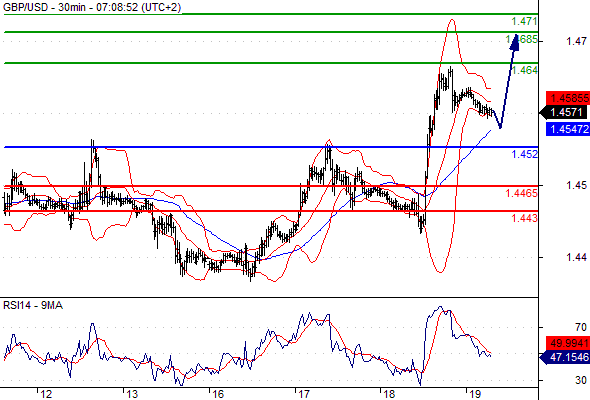The height and width of the screenshot is (400, 590).
Task: Click the 1.4465 support level label
Action: 522,193
